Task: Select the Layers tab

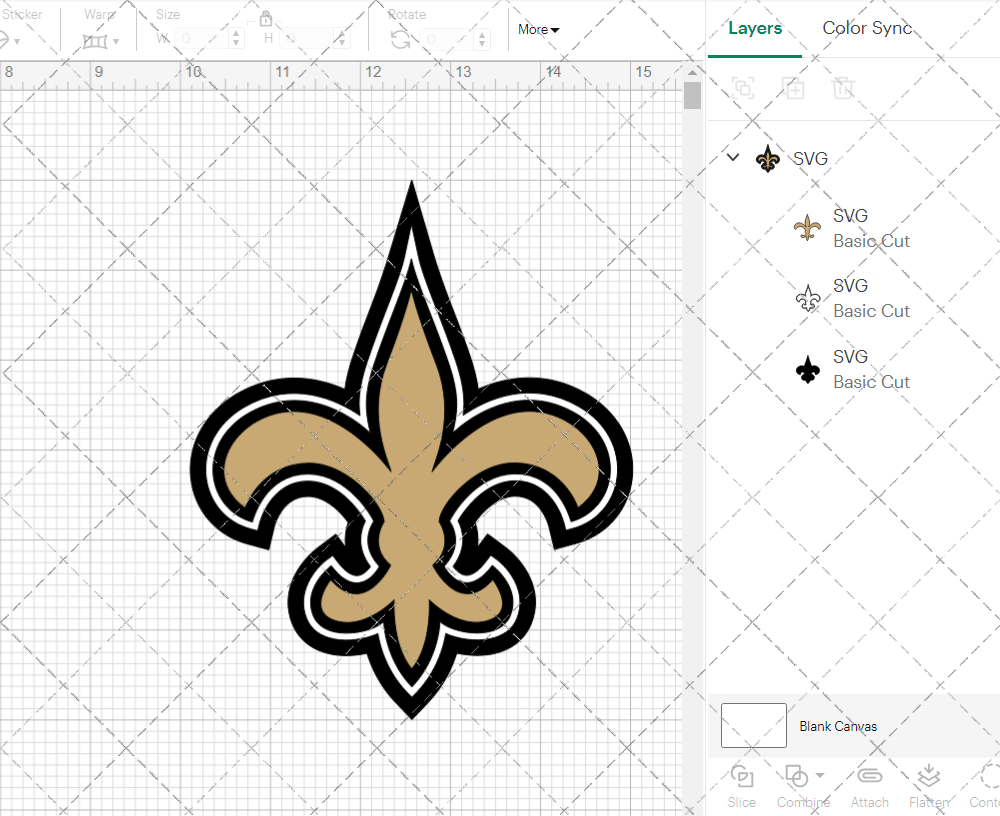Action: click(x=755, y=28)
